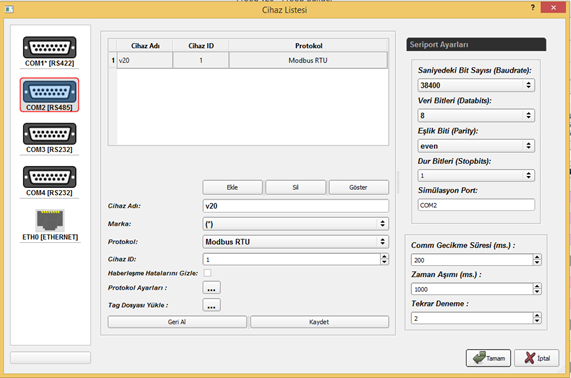Screen dimensions: 571x378
Task: Open the ETH0 Ethernet port
Action: (x=50, y=225)
